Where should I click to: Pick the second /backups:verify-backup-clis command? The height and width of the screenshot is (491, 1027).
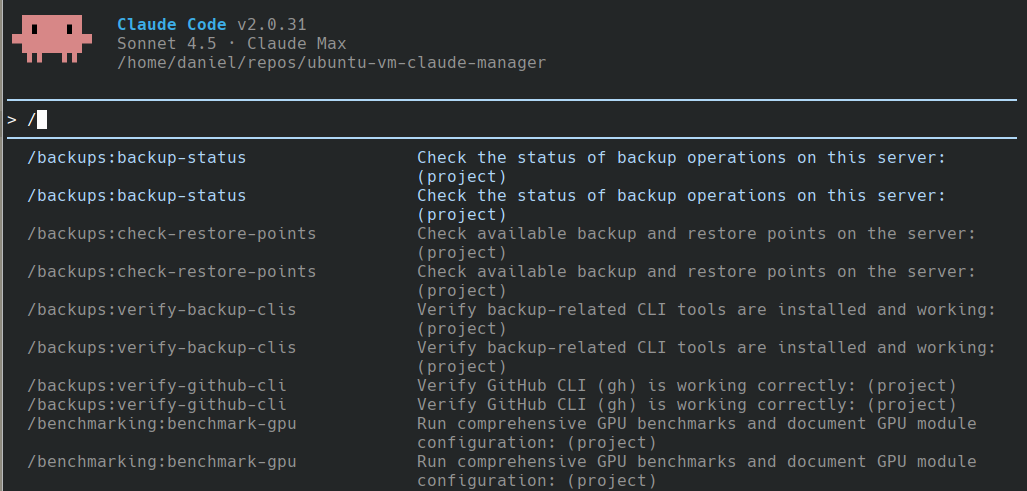162,348
